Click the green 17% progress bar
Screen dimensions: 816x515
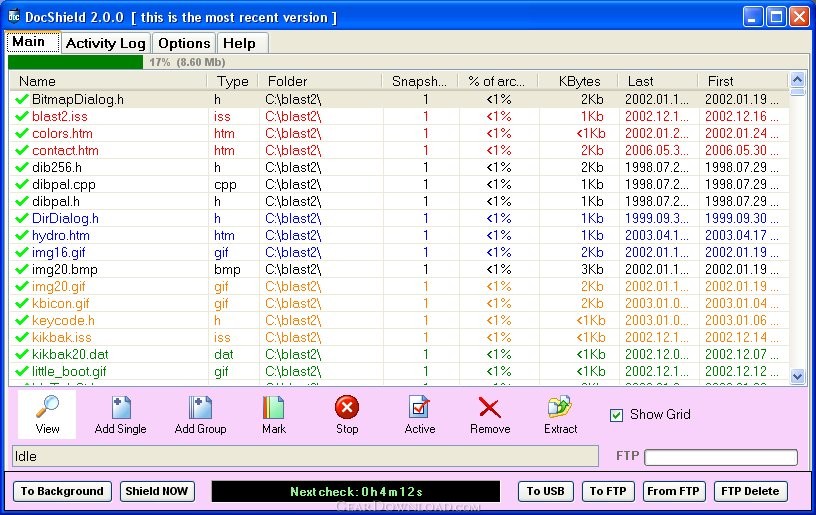[x=75, y=62]
